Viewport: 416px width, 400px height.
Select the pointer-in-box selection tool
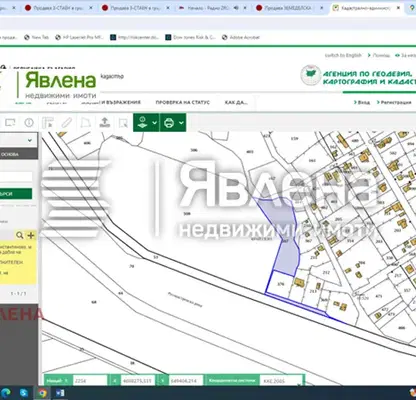tap(123, 123)
